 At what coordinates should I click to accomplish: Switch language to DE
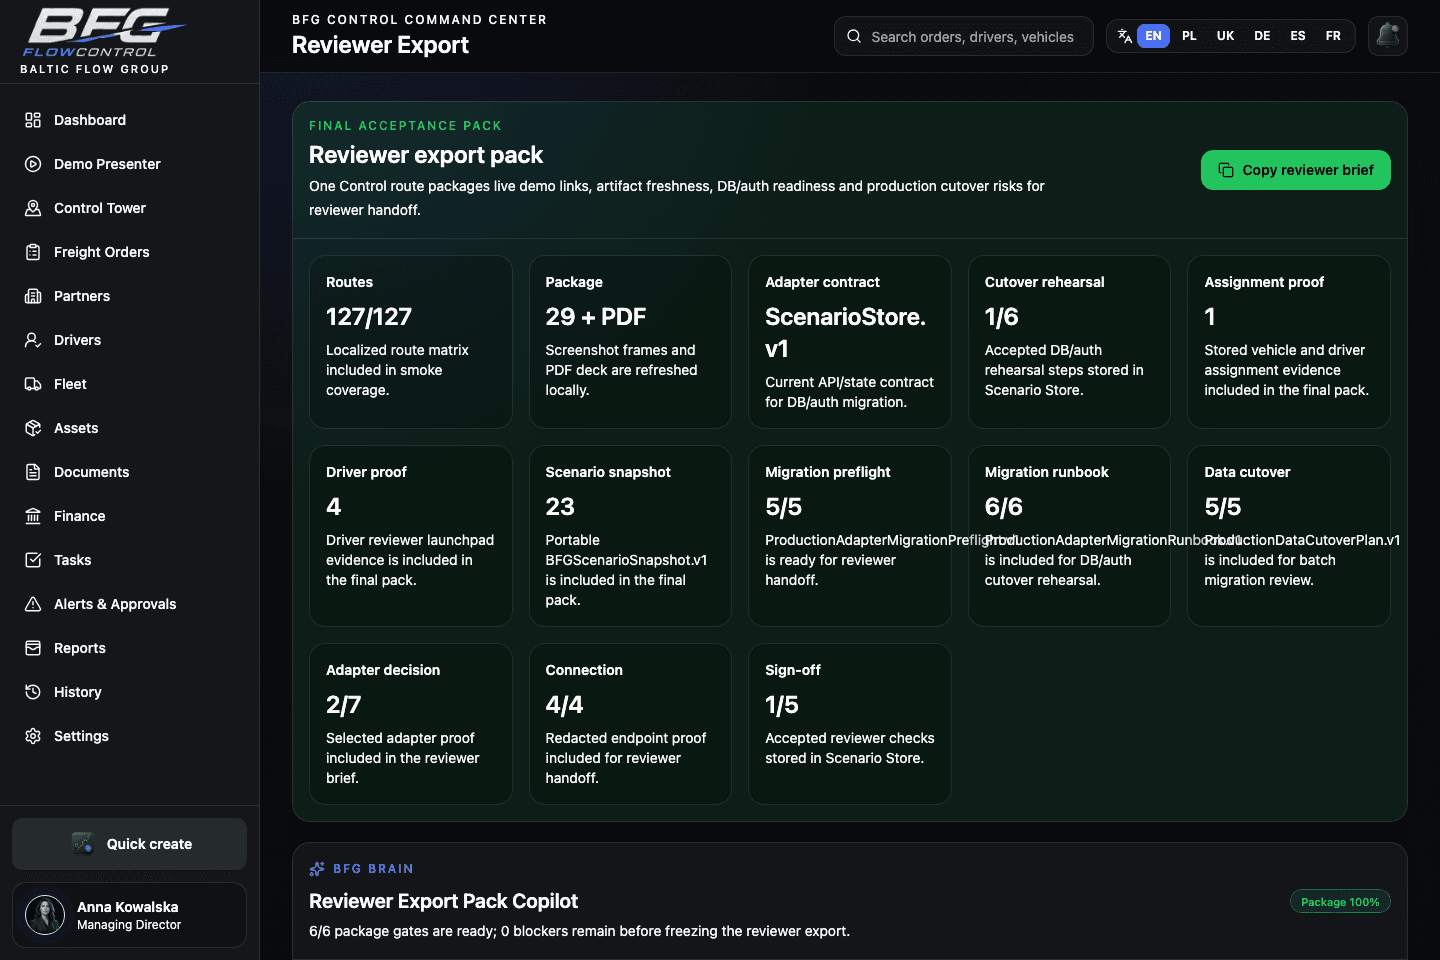coord(1262,36)
